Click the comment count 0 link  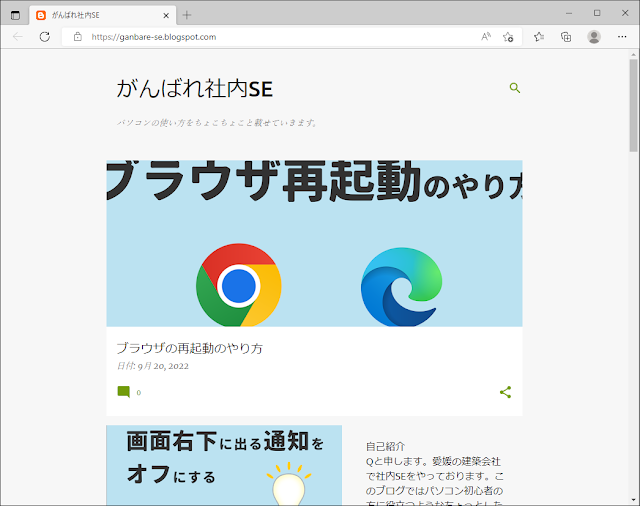click(x=139, y=393)
